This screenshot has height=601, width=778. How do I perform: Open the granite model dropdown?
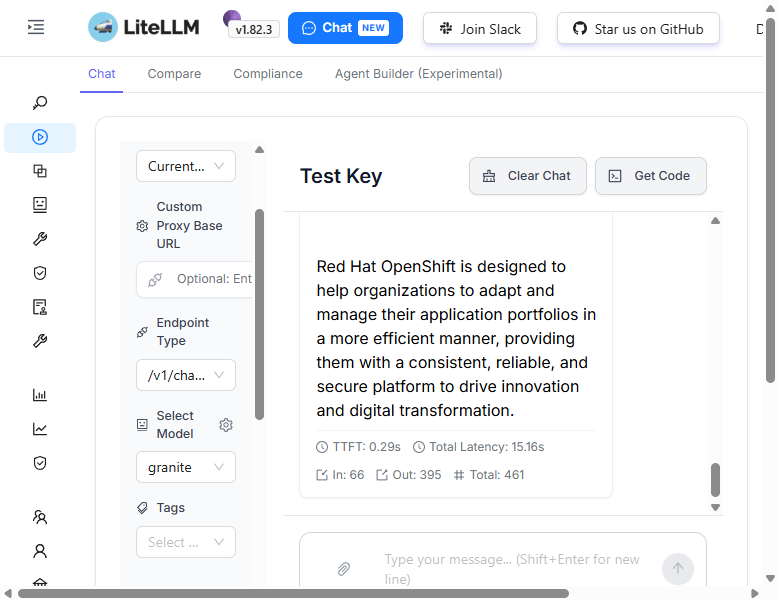pyautogui.click(x=186, y=467)
